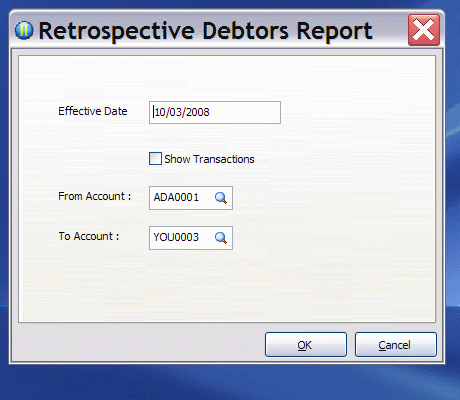
Task: Click the Effective Date label
Action: tap(93, 111)
